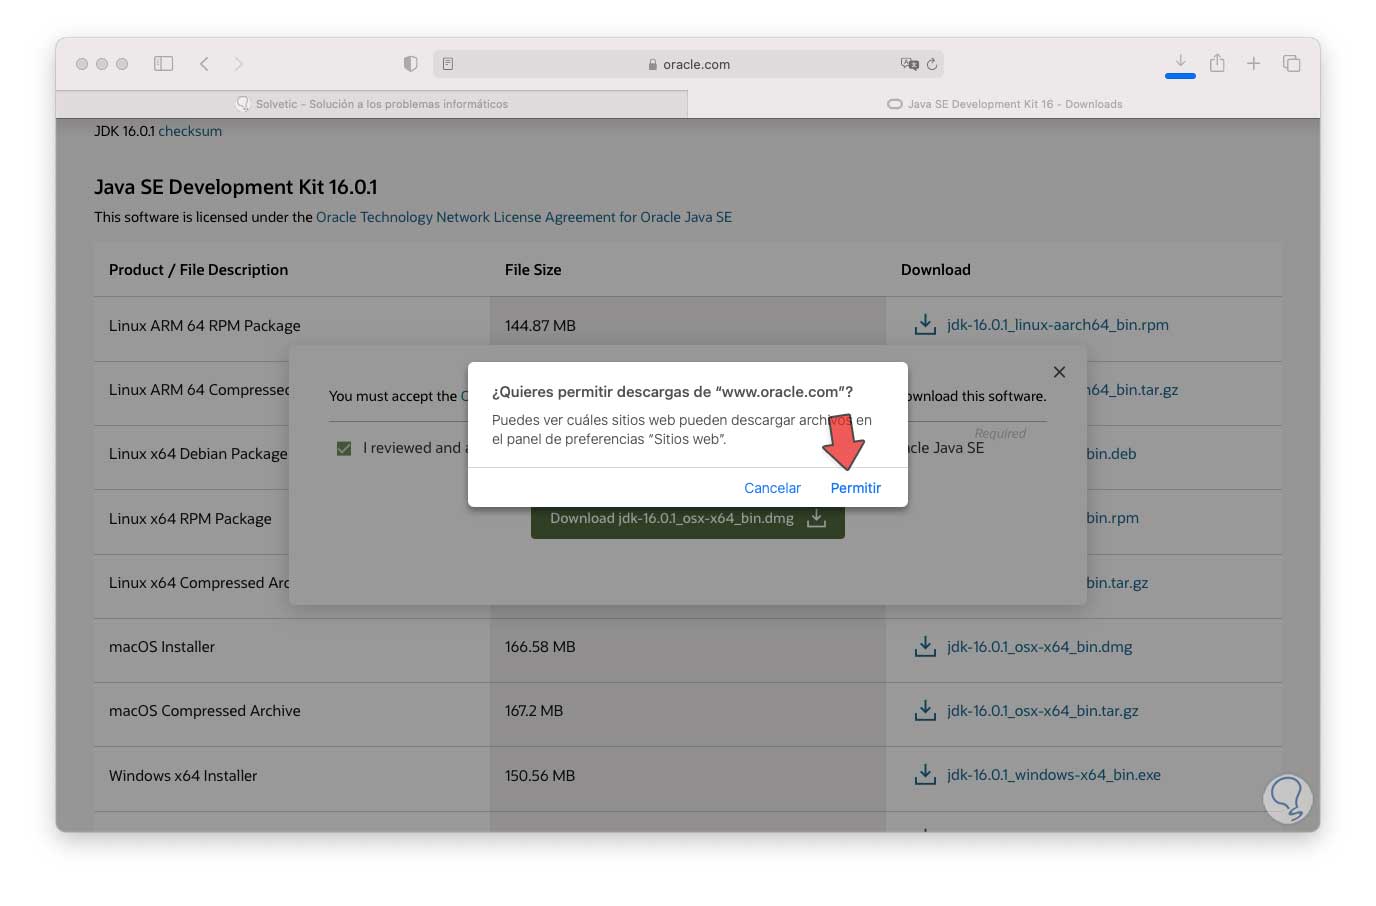Show the tab overview
Viewport: 1376px width, 906px height.
1292,63
